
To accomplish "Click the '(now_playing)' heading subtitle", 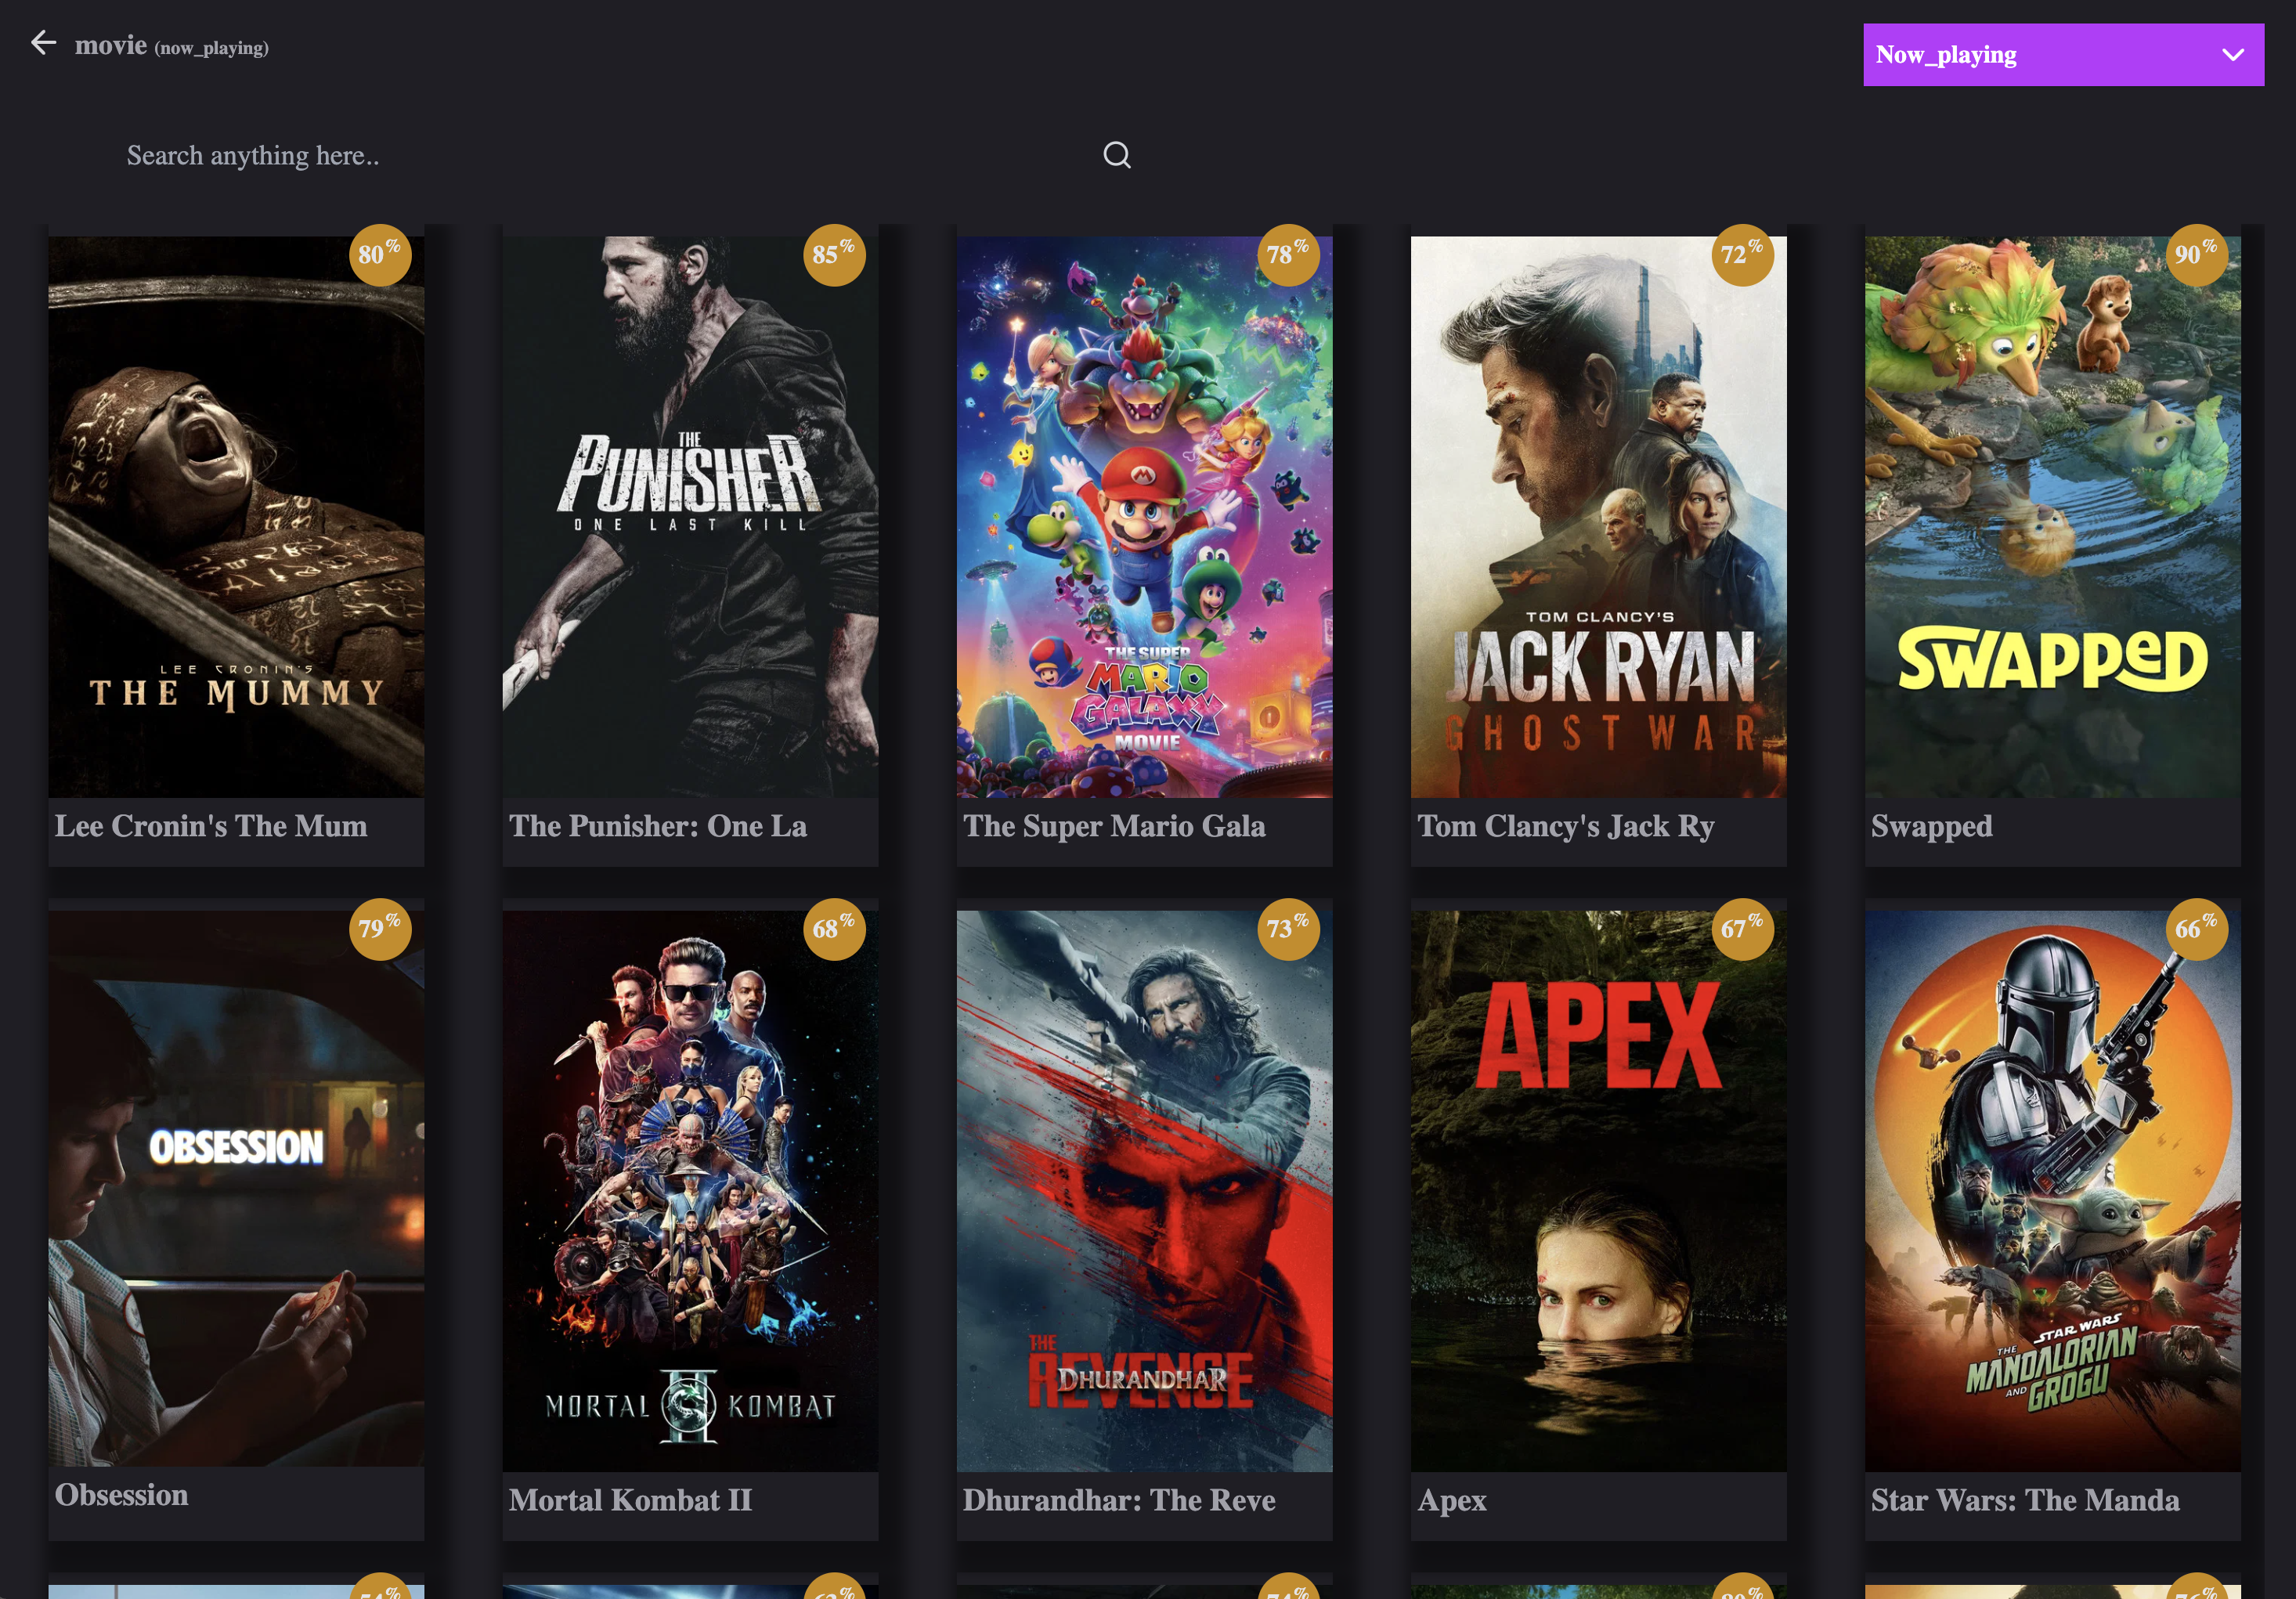I will pos(212,48).
